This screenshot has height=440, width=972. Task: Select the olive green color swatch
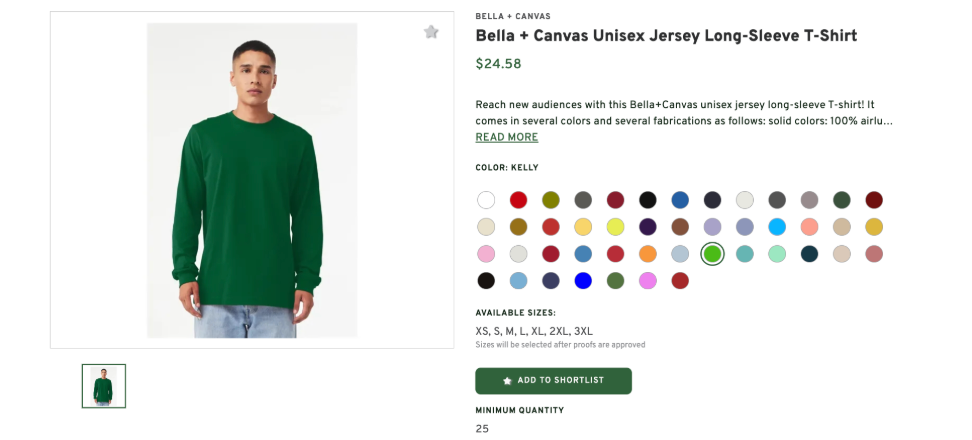pos(551,200)
